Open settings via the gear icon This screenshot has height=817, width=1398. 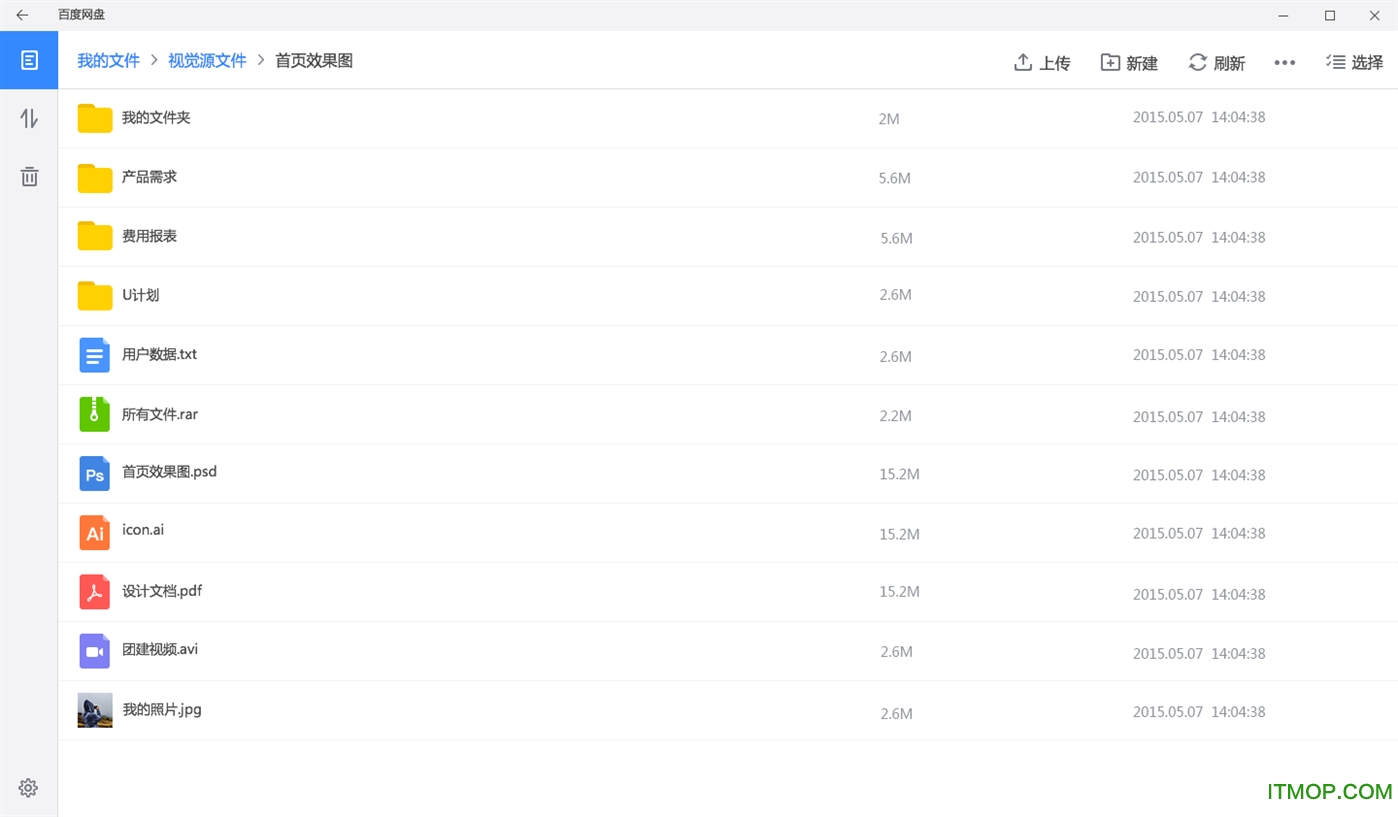(x=28, y=788)
